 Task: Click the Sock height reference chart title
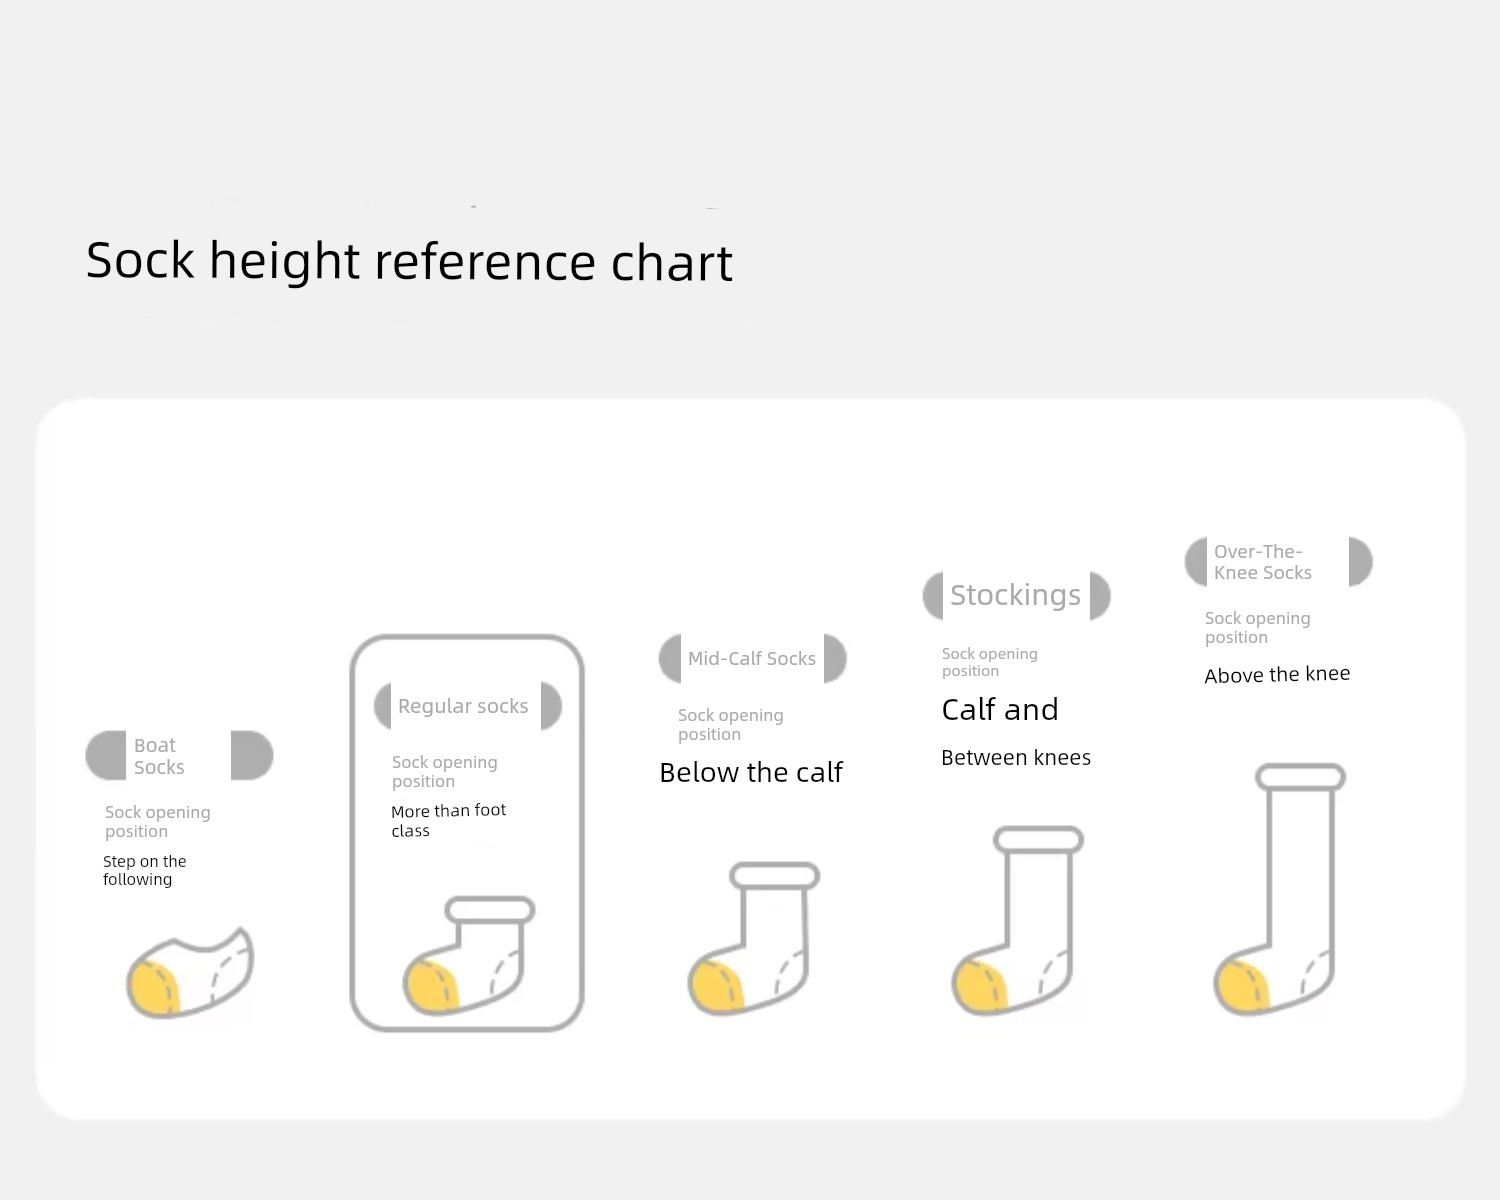(409, 261)
